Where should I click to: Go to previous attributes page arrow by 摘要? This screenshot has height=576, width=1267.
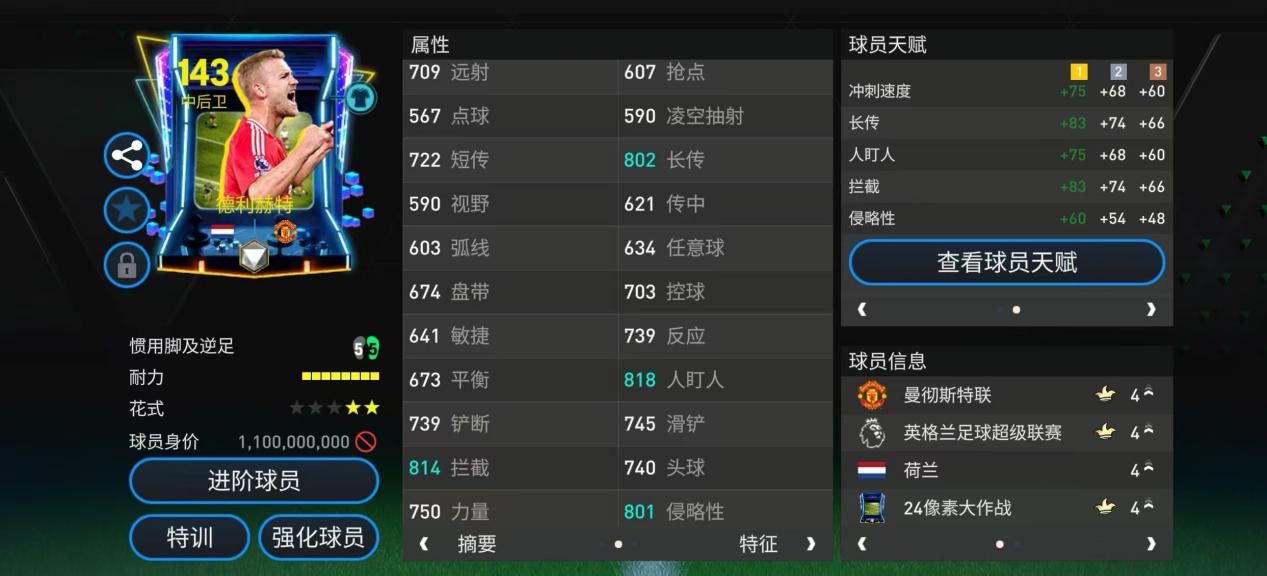[x=424, y=544]
